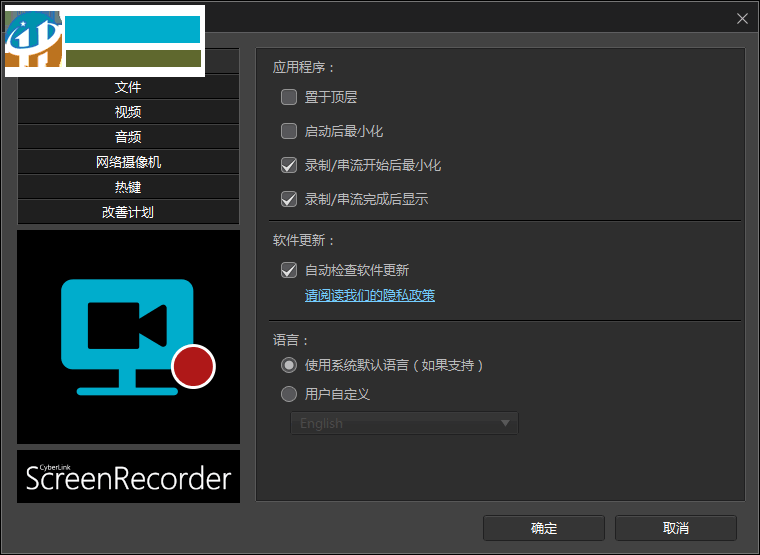Open the 网络摄像机 settings
This screenshot has height=555, width=760.
pyautogui.click(x=128, y=162)
